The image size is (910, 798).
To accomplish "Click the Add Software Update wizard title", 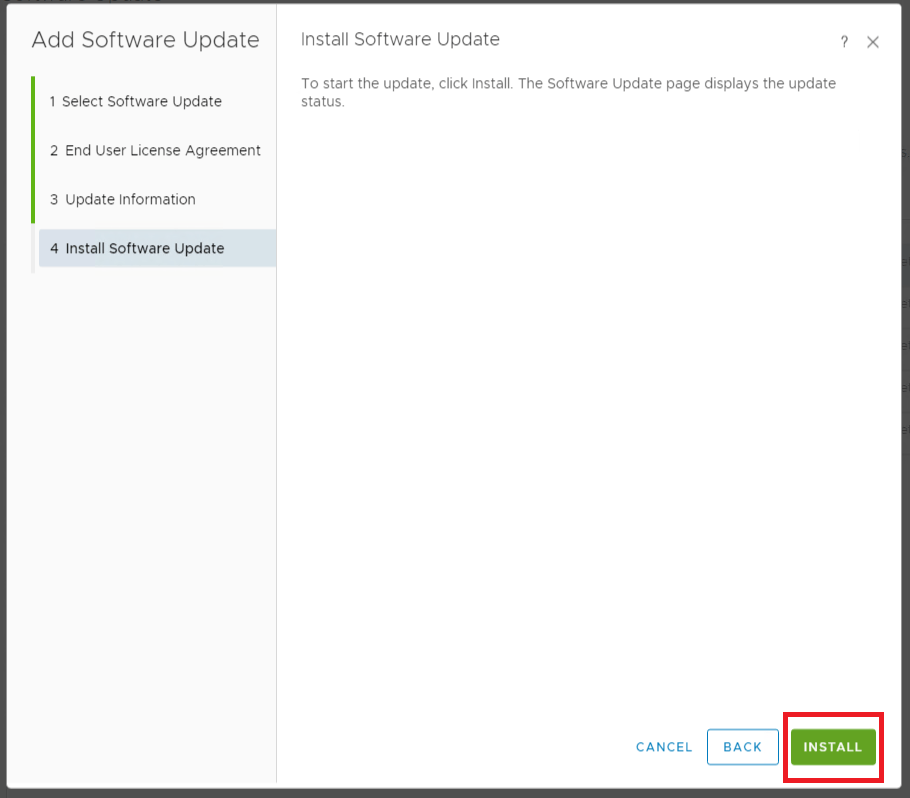I will [145, 40].
